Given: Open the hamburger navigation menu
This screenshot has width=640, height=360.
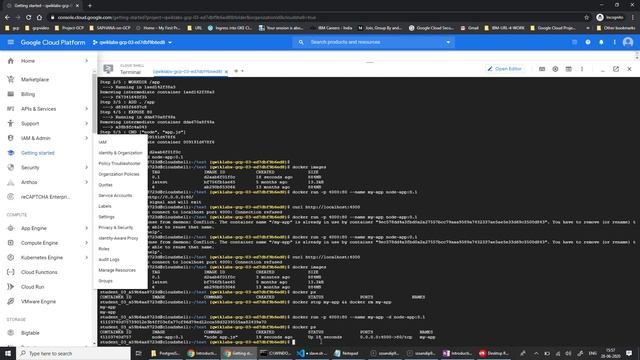Looking at the screenshot, I should click(11, 42).
